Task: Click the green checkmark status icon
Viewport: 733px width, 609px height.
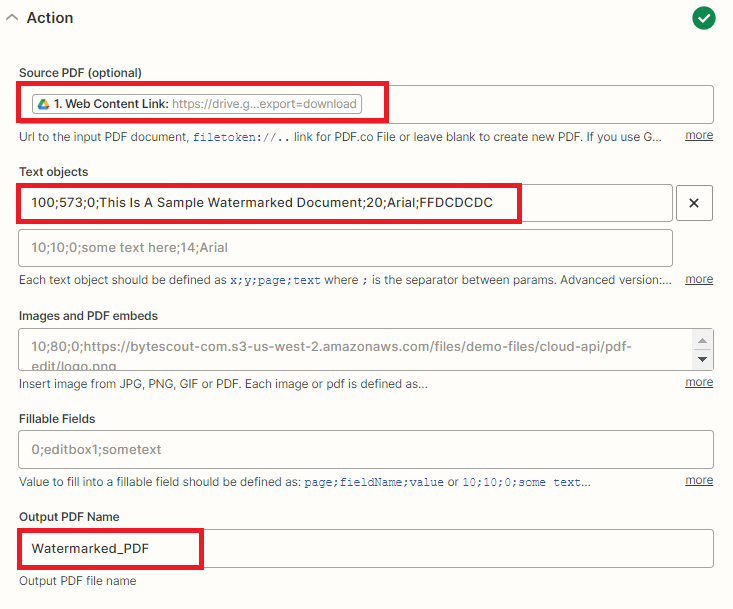Action: click(704, 18)
